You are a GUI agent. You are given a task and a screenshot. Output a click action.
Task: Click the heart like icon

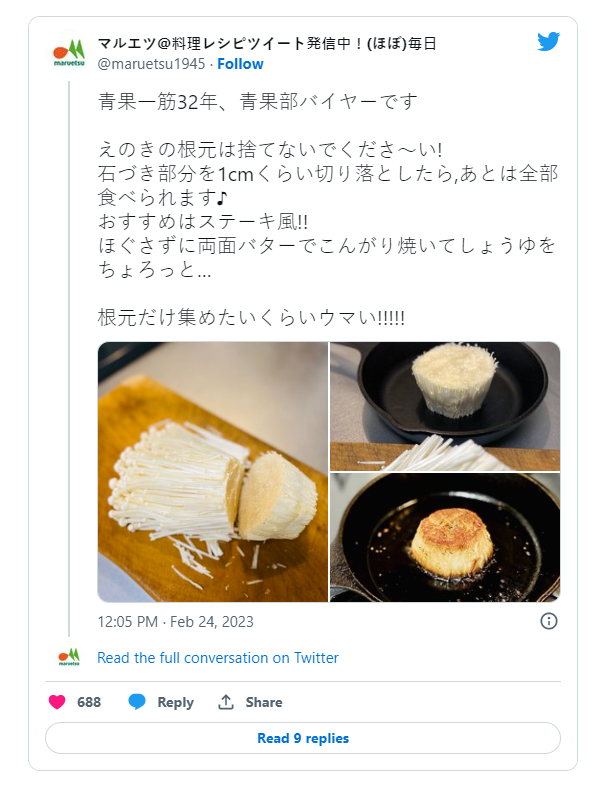point(58,702)
